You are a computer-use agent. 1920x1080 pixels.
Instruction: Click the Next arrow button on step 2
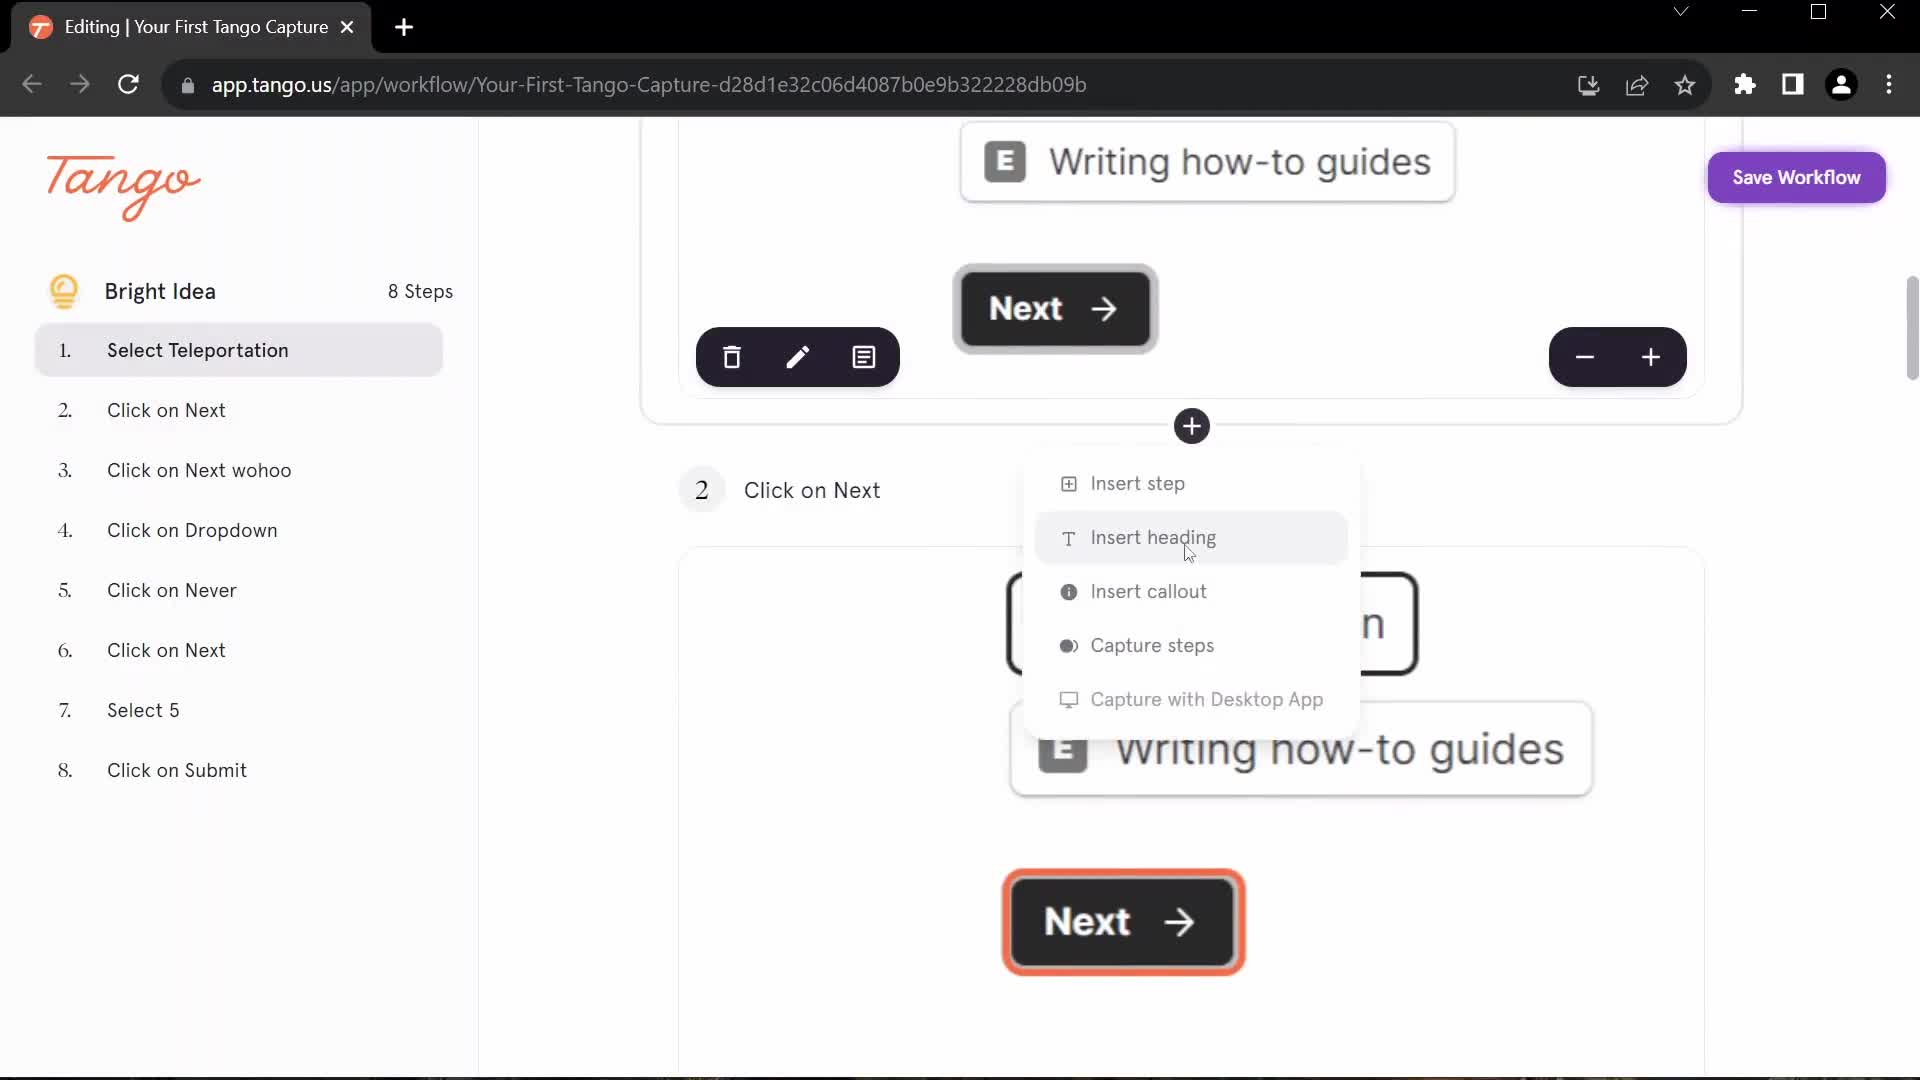(x=1122, y=920)
